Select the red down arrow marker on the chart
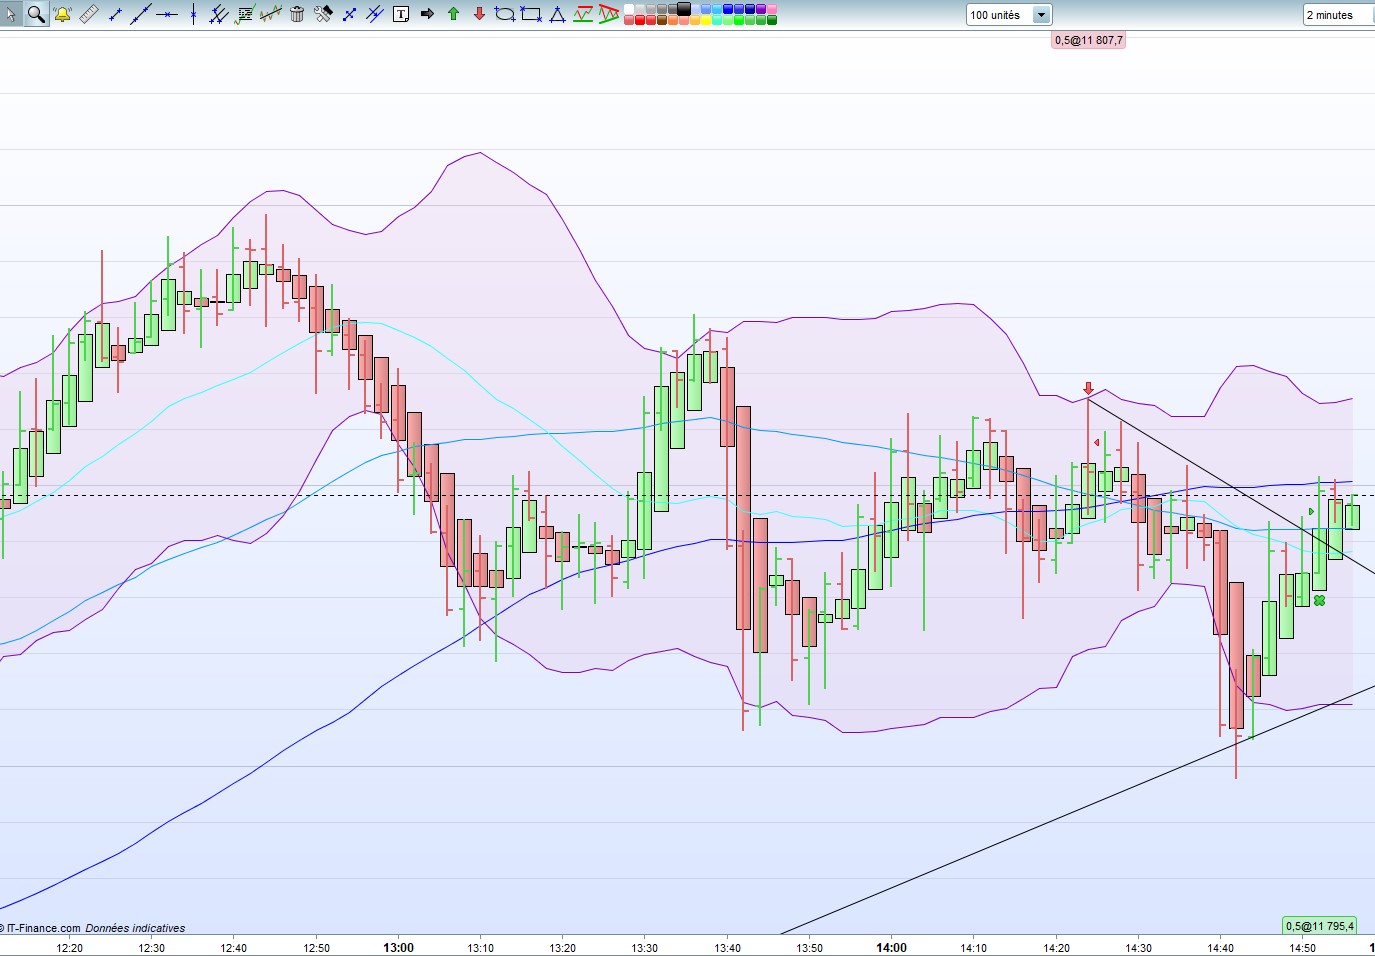 point(1088,388)
